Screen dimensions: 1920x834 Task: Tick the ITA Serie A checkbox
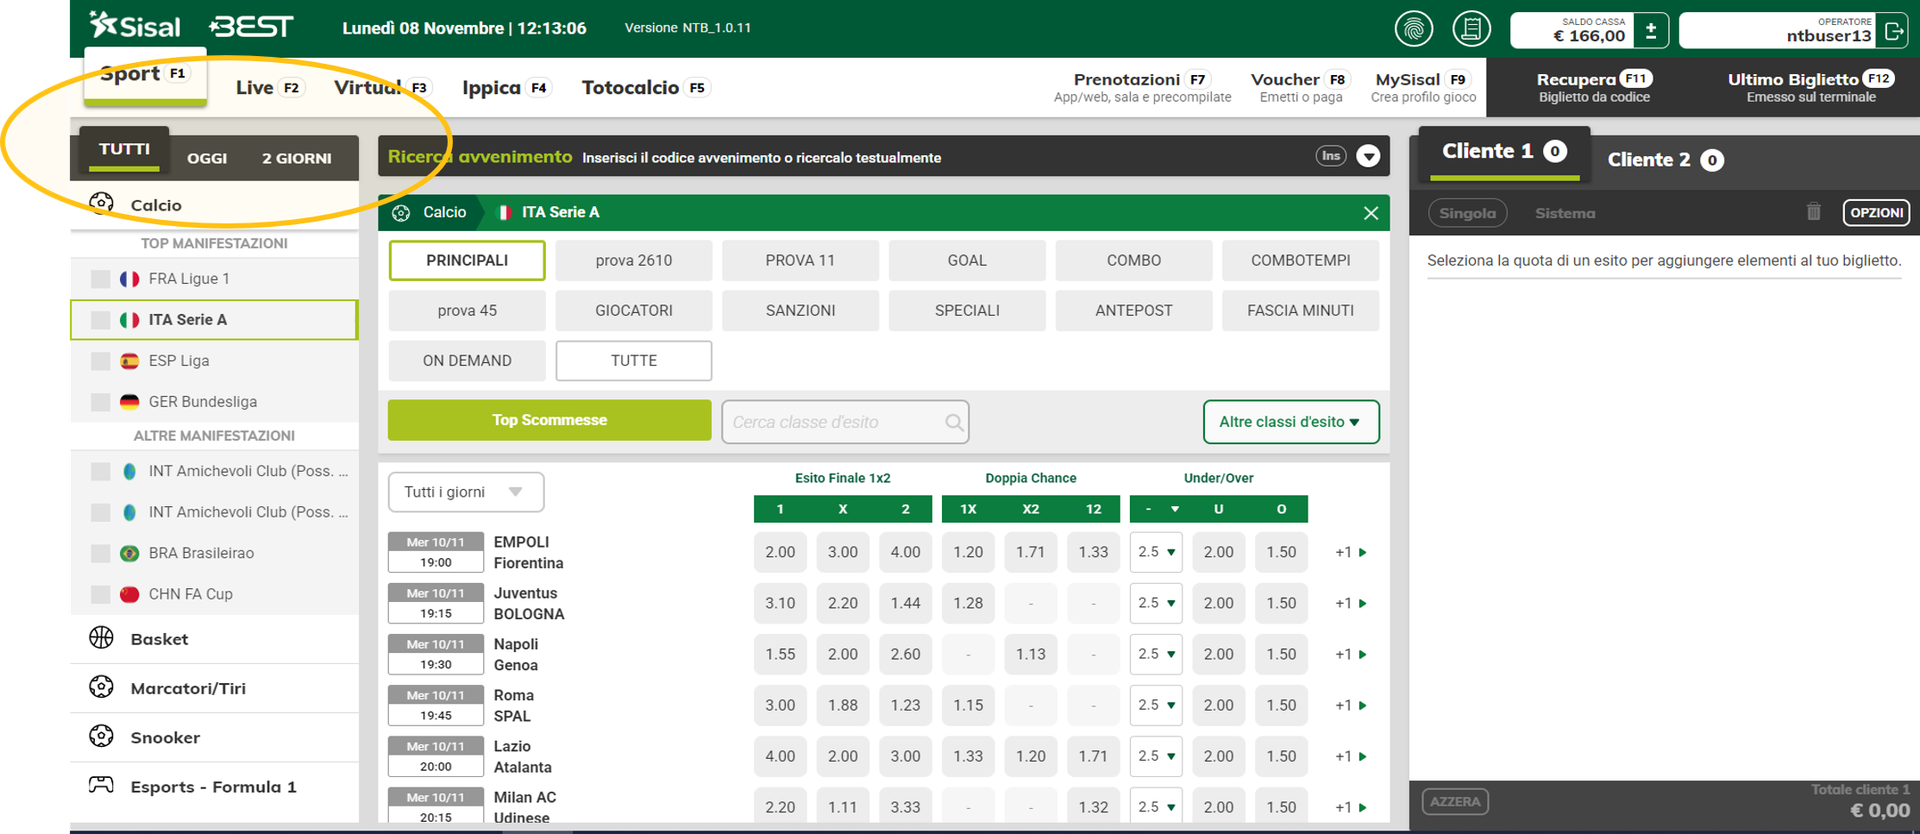coord(100,320)
